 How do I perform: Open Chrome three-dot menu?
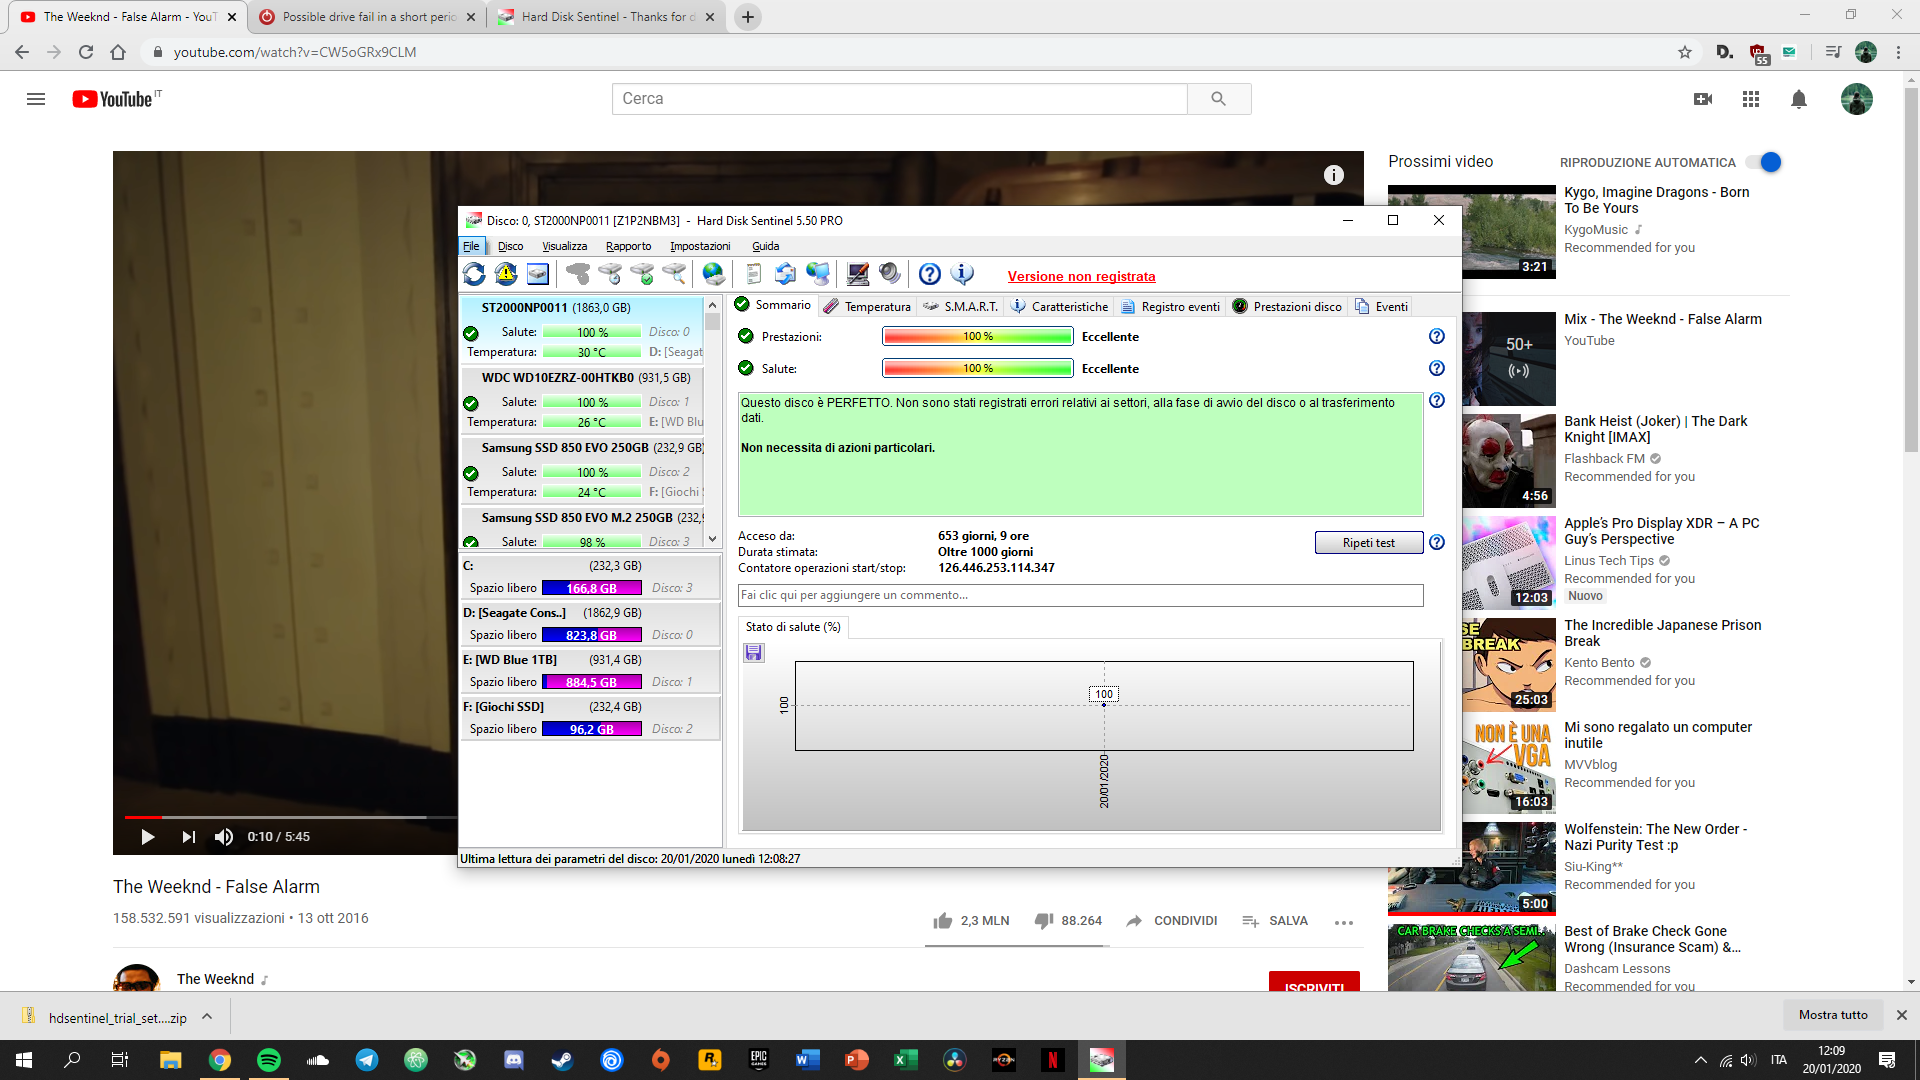[x=1898, y=52]
